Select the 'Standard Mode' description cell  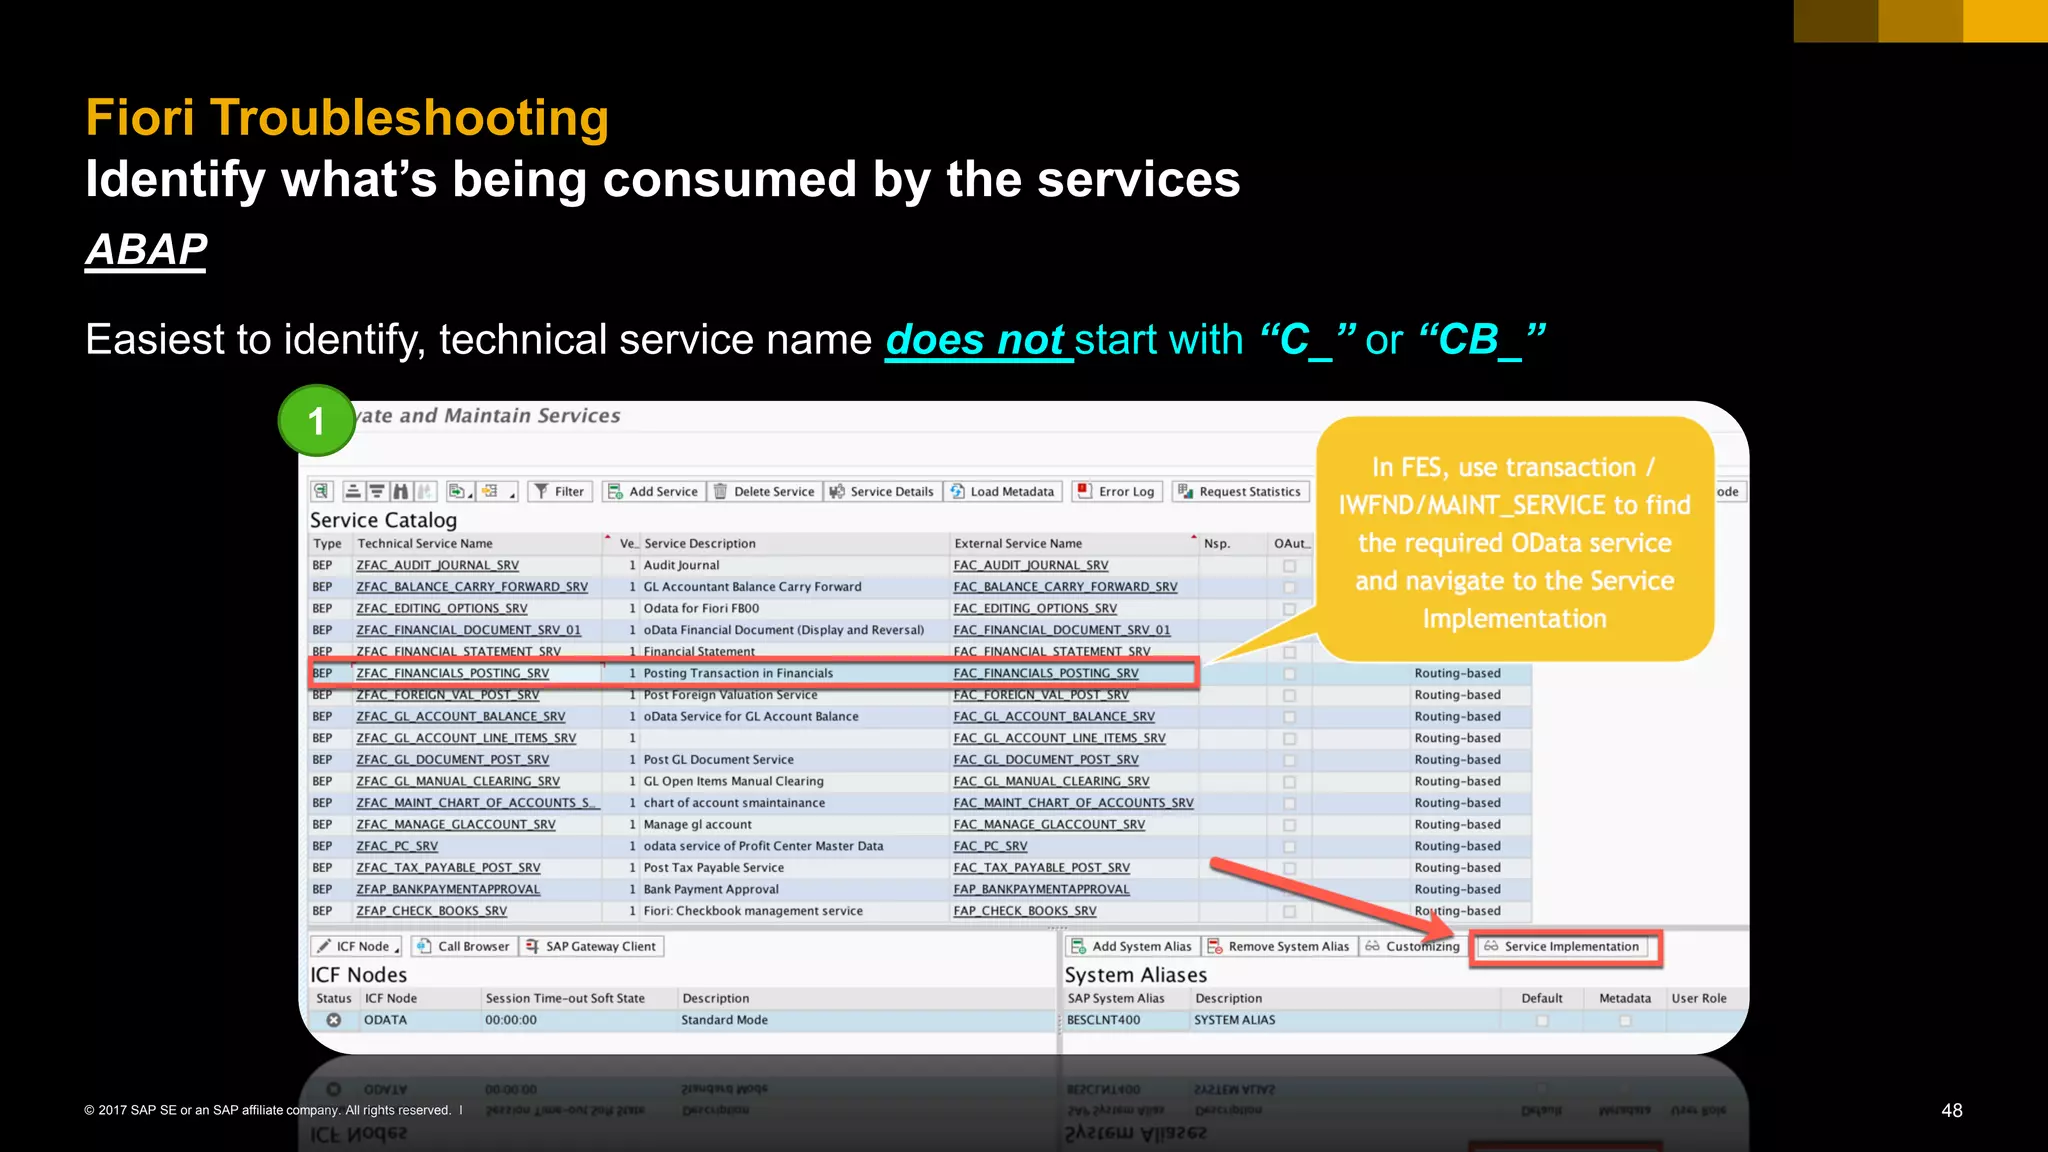(866, 1020)
